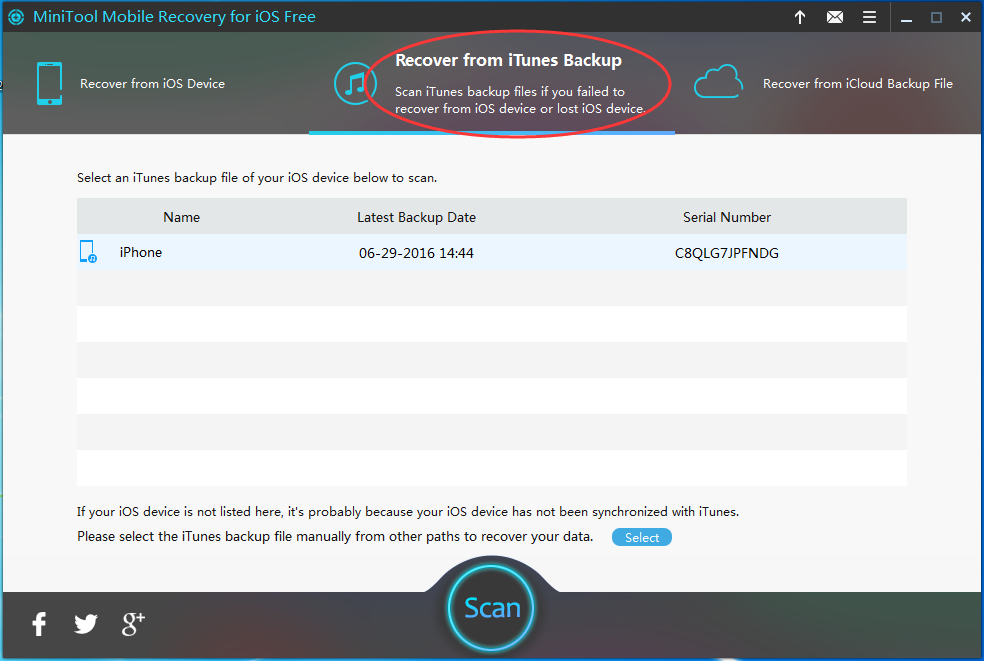Share on Google Plus icon
This screenshot has height=661, width=984.
[x=133, y=623]
